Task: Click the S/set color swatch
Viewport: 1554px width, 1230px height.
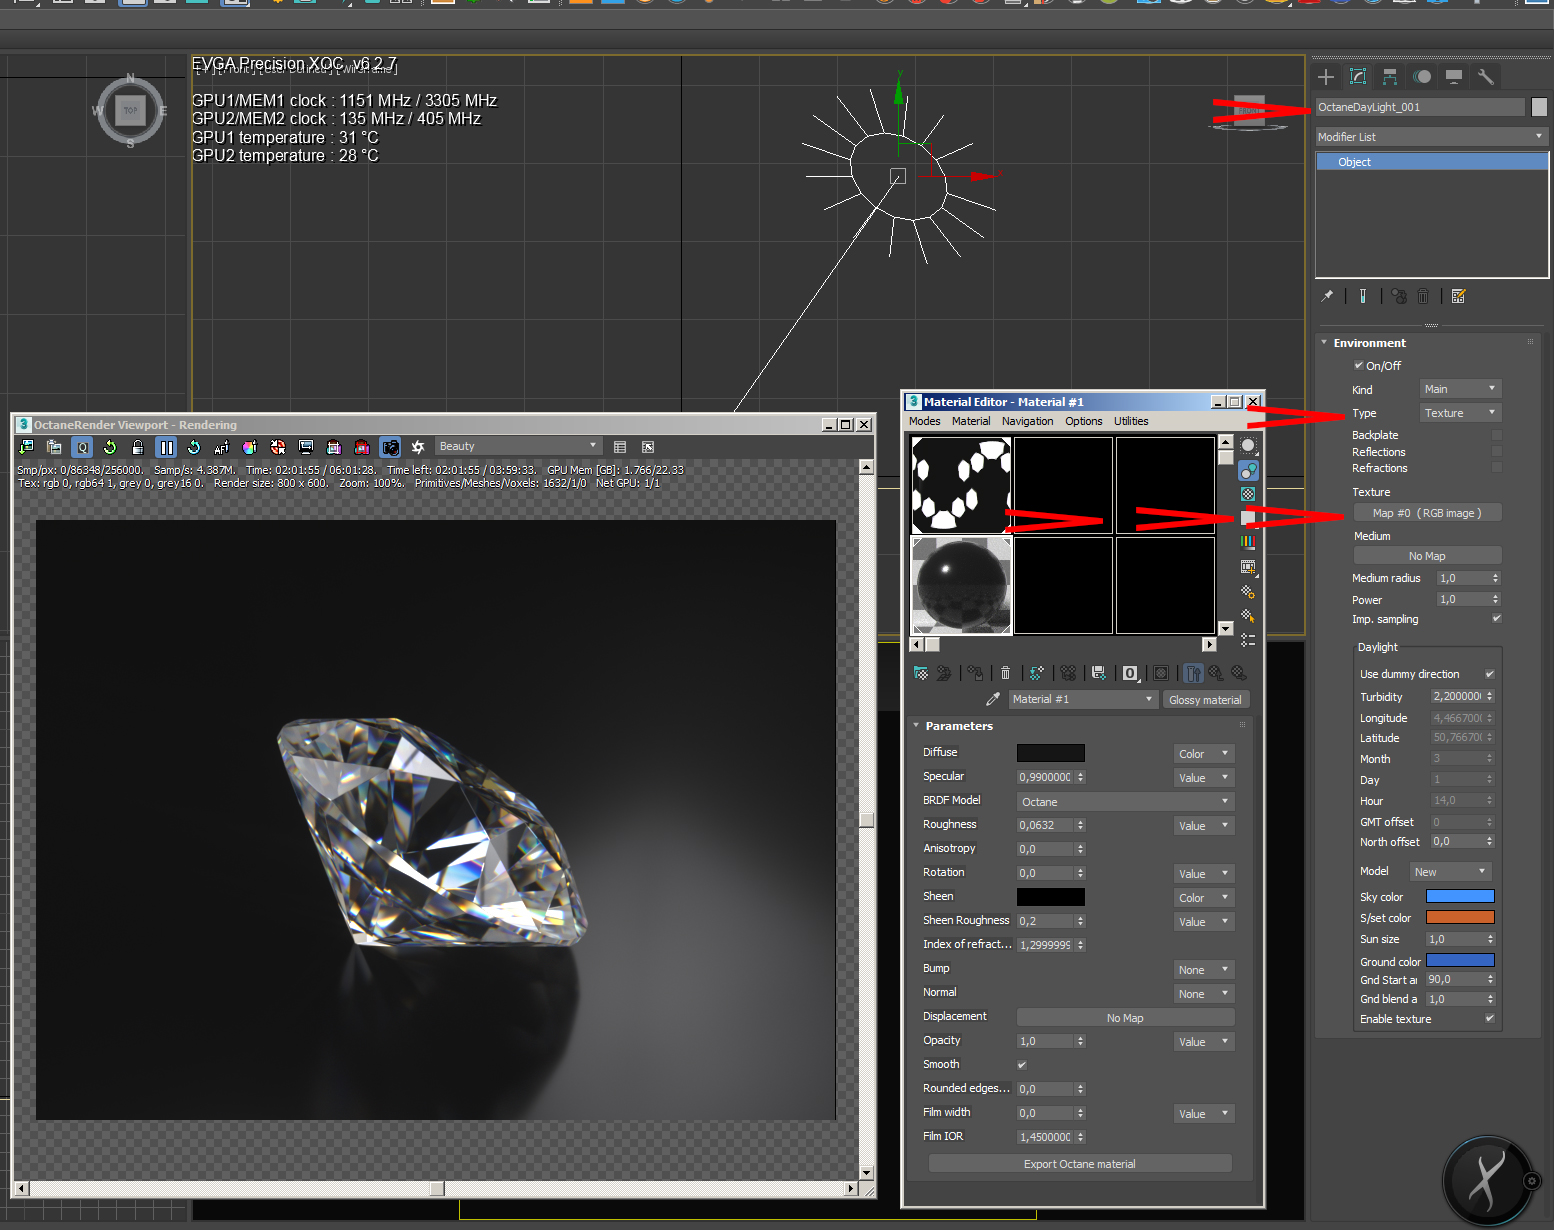Action: point(1460,917)
